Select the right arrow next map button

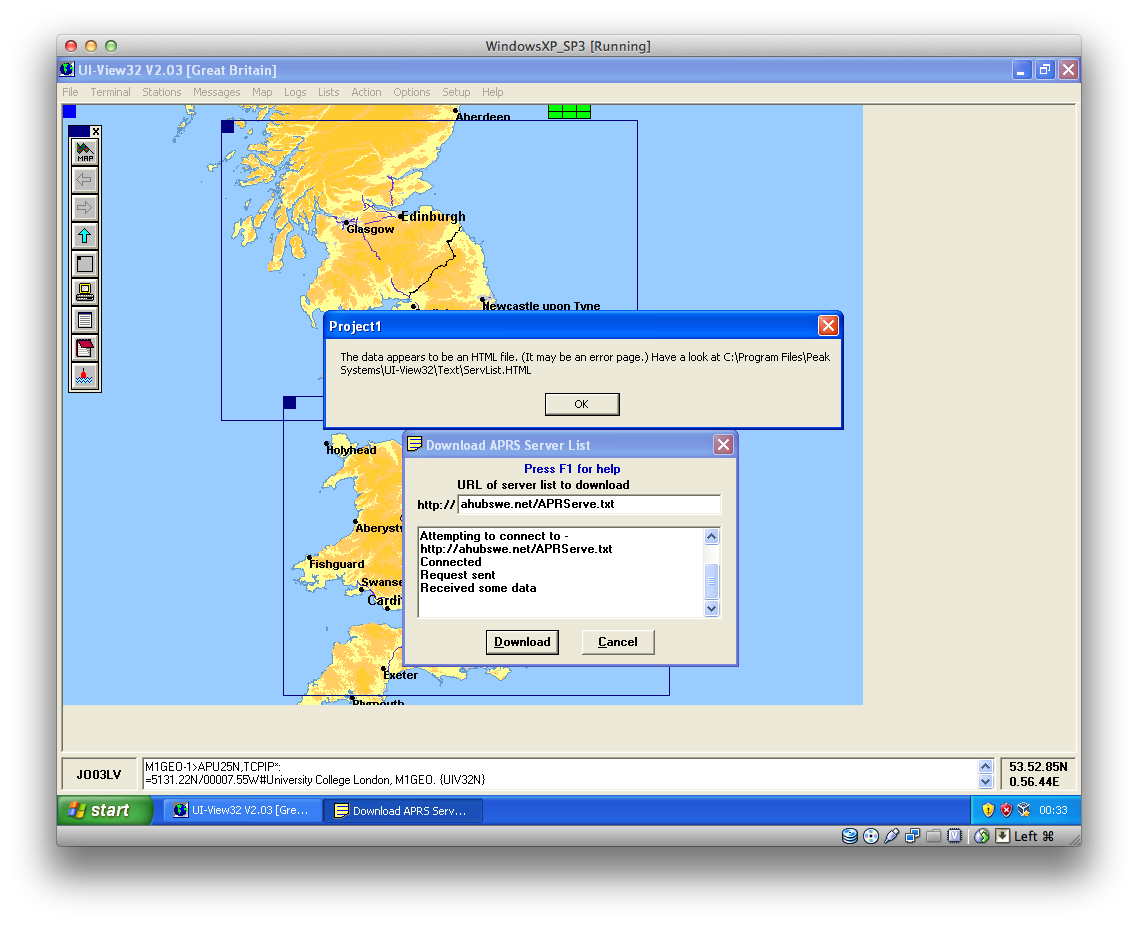pos(85,208)
